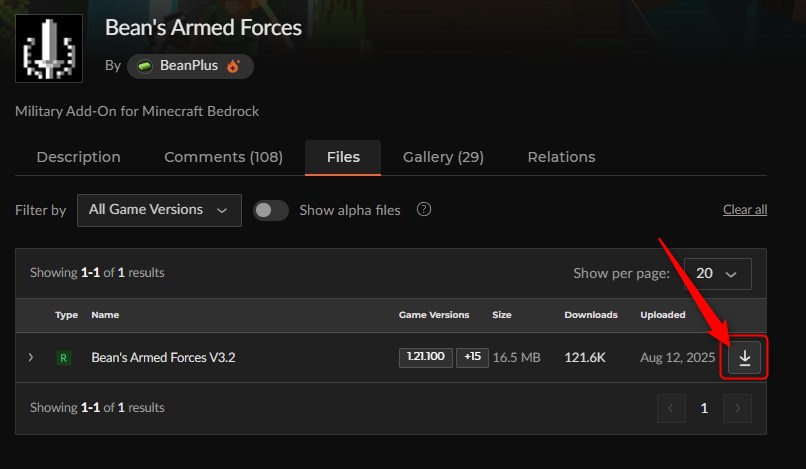Open the Show per page dropdown set to 20
806x469 pixels.
tap(718, 274)
